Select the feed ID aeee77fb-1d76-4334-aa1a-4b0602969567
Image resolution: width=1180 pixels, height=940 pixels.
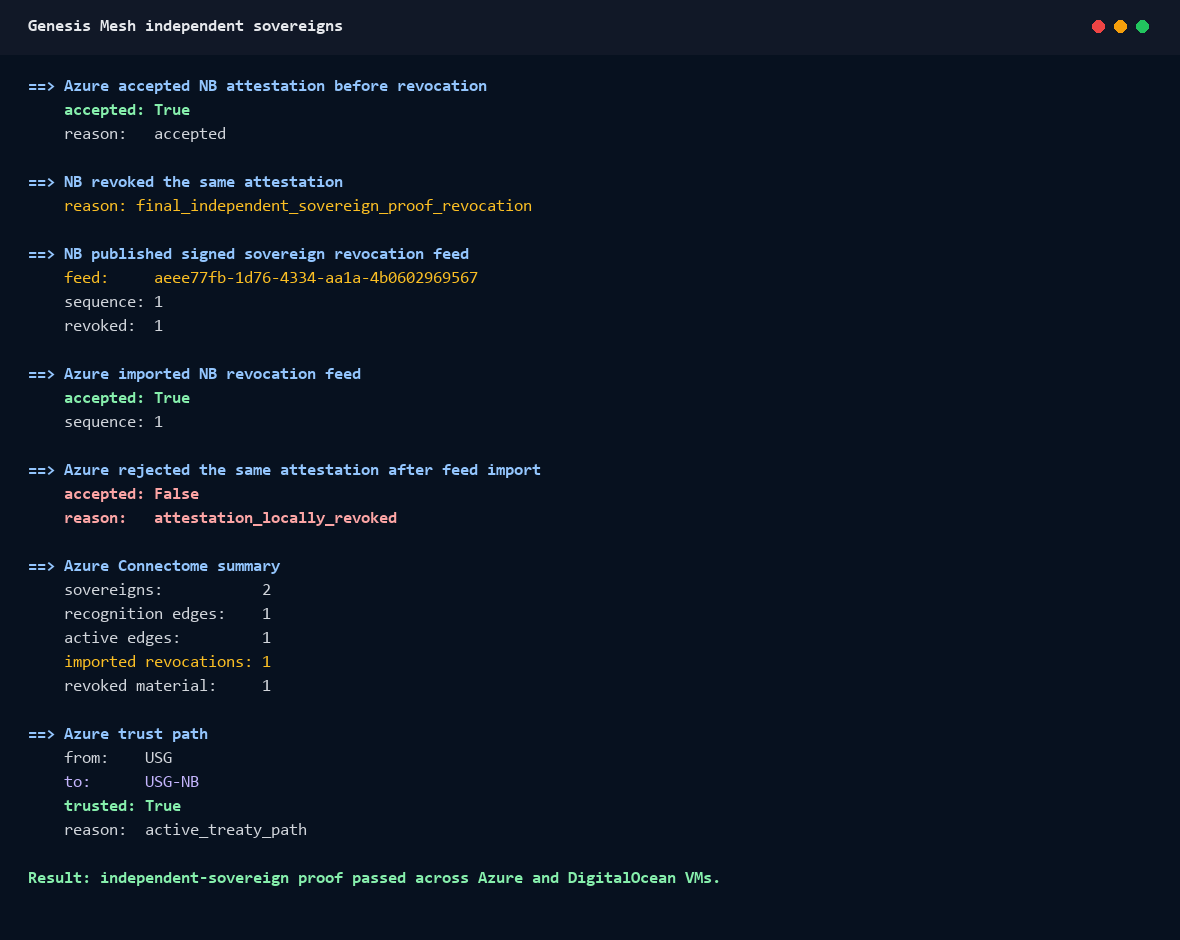[316, 278]
